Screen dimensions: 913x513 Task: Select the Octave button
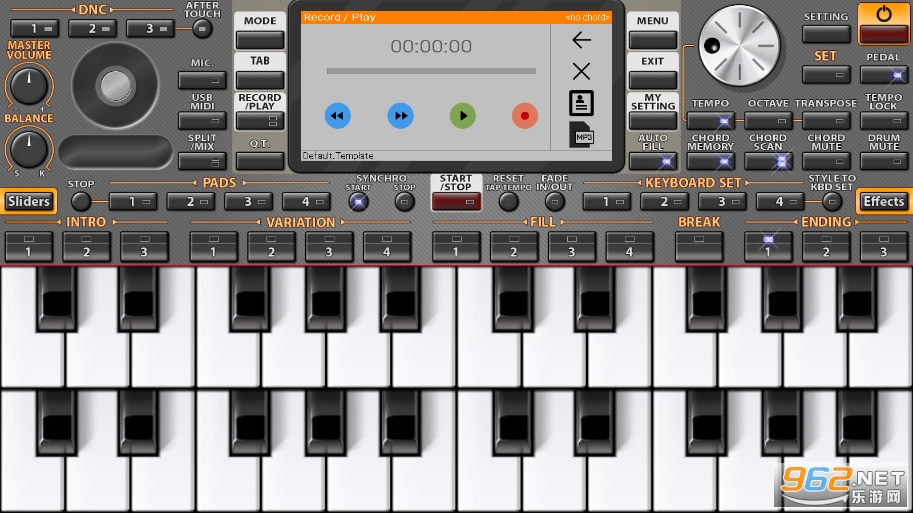coord(768,121)
